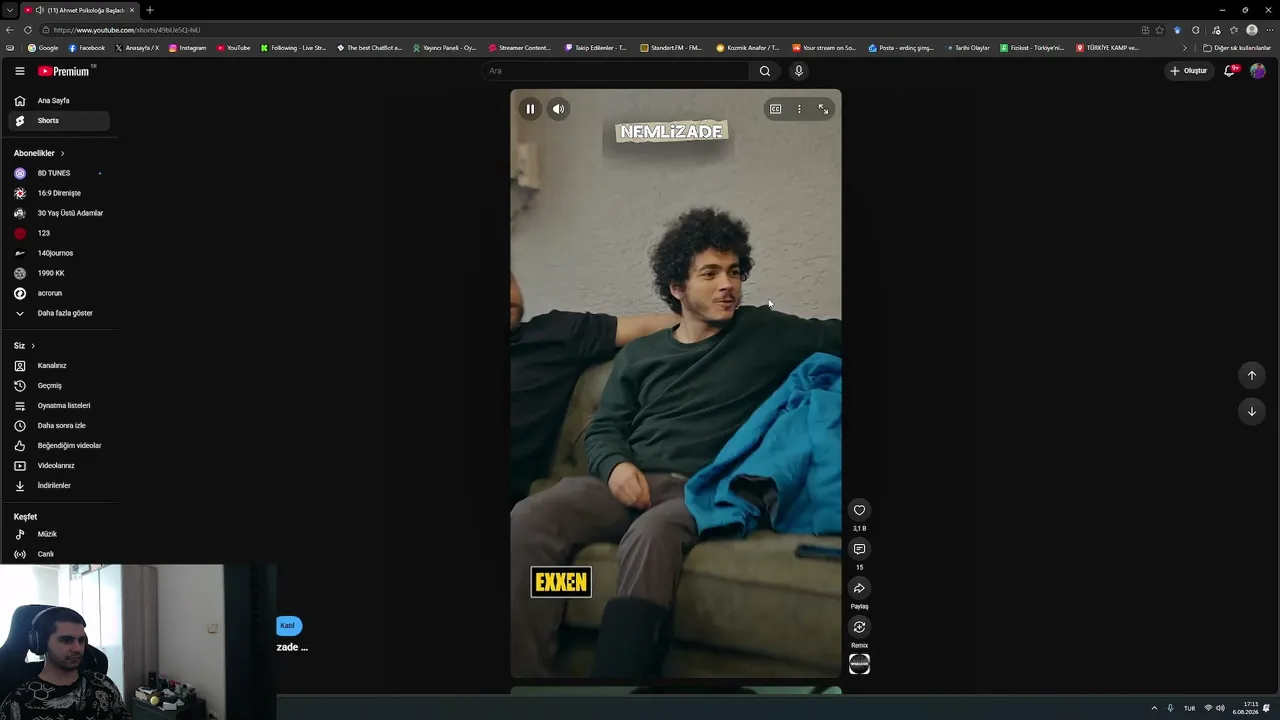Open the browser tab search dropdown
This screenshot has height=720, width=1280.
(x=10, y=10)
